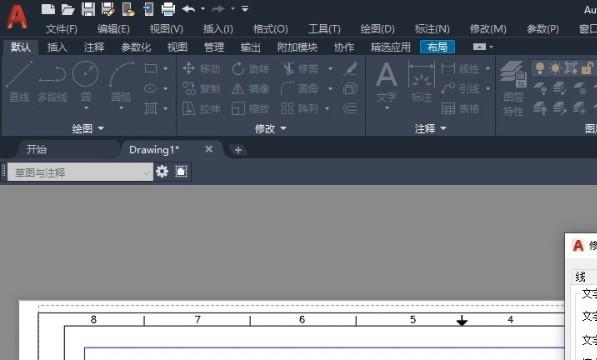Click the Offset icon in Modify panel
Image resolution: width=597 pixels, height=360 pixels.
pos(350,109)
